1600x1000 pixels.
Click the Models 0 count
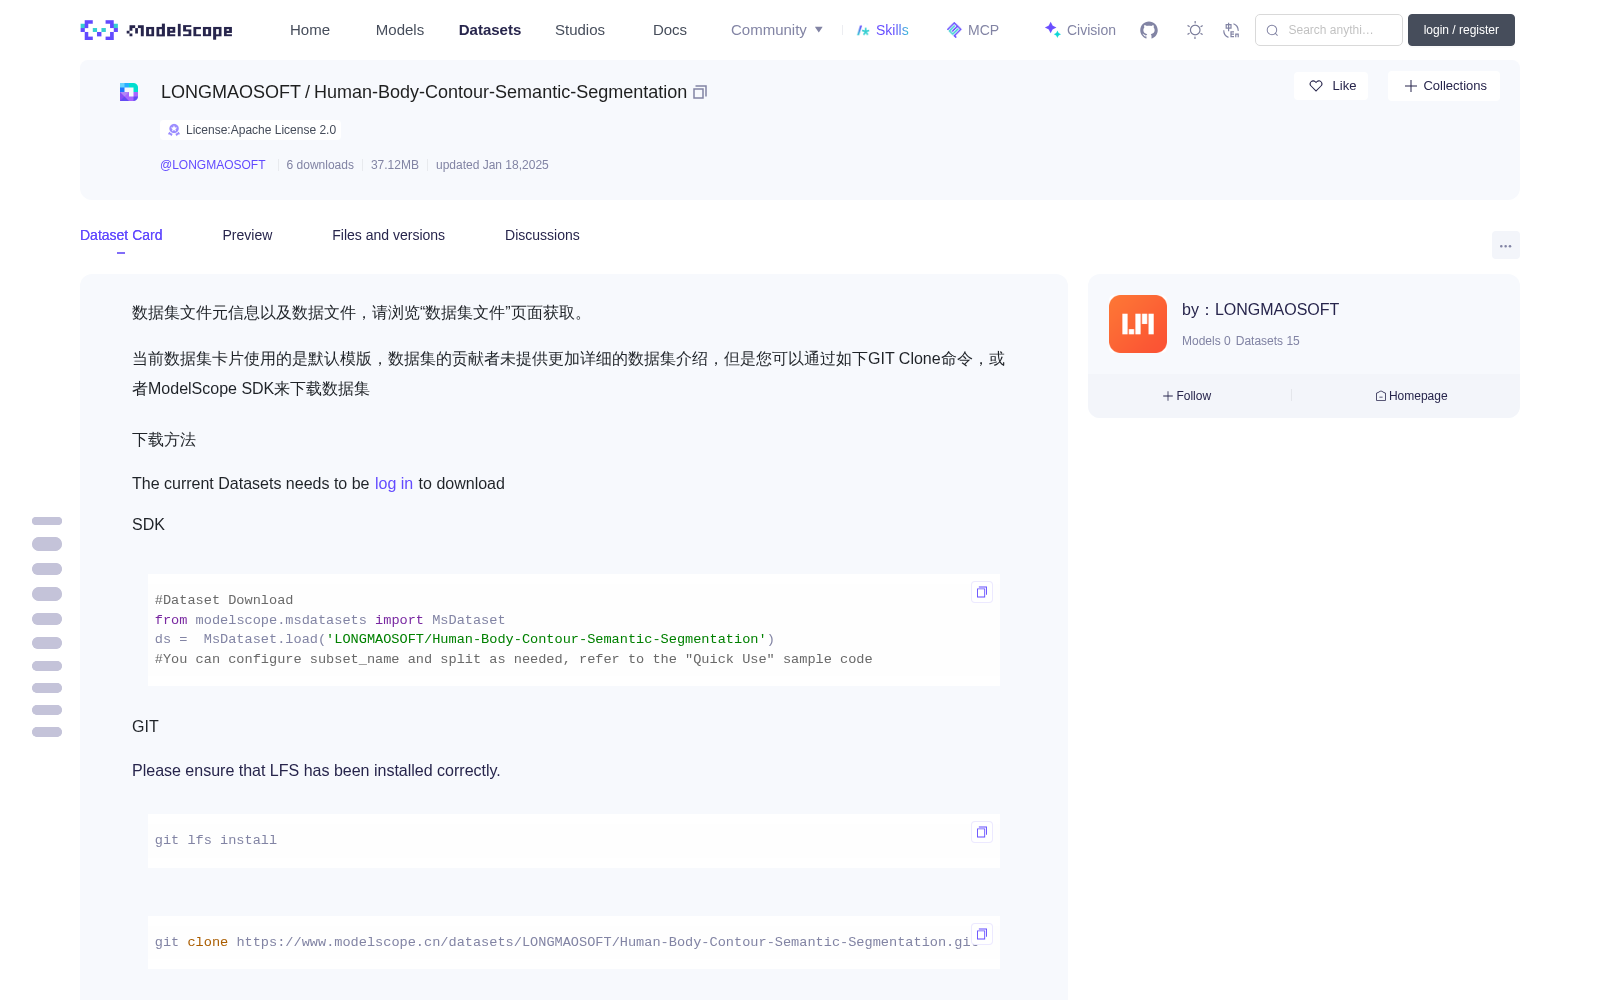[1206, 341]
